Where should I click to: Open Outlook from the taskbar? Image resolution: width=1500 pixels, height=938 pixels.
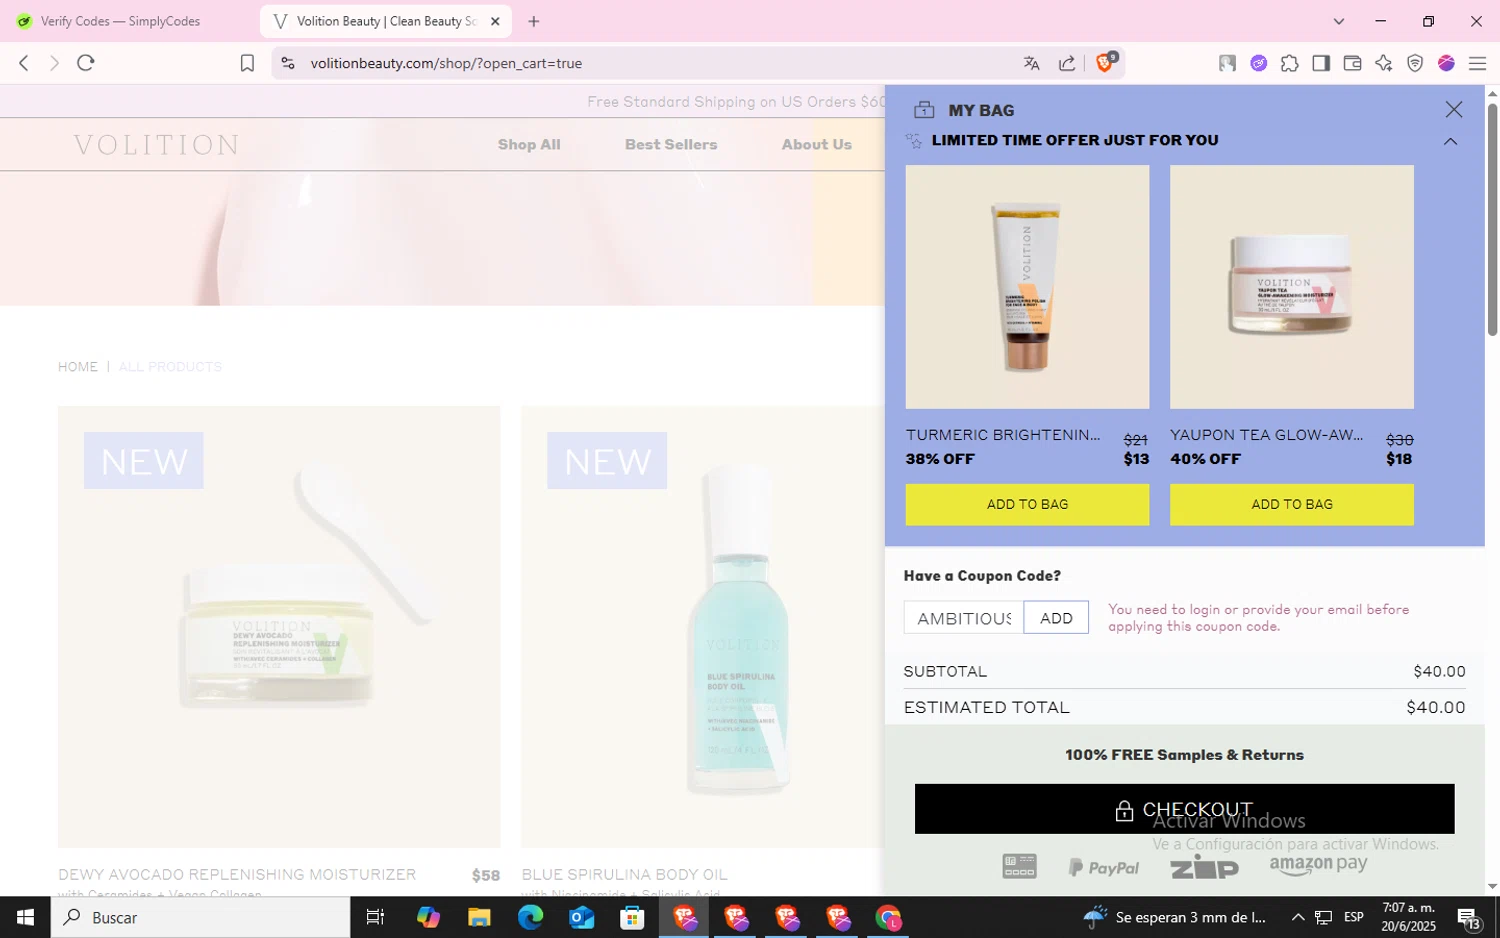pos(581,917)
